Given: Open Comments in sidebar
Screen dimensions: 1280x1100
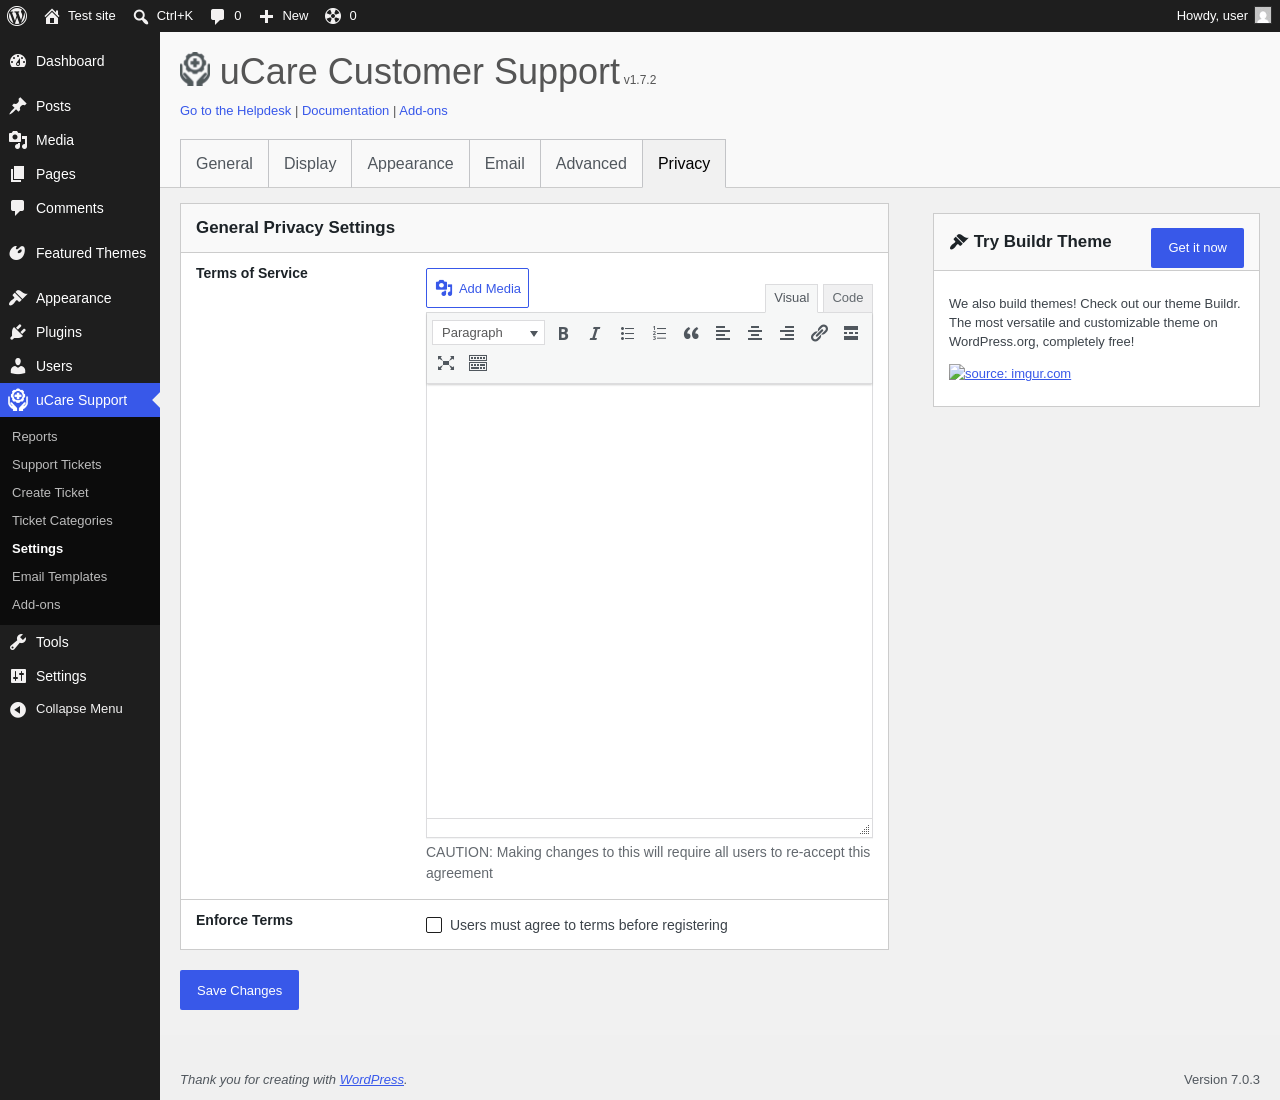Looking at the screenshot, I should pos(80,208).
